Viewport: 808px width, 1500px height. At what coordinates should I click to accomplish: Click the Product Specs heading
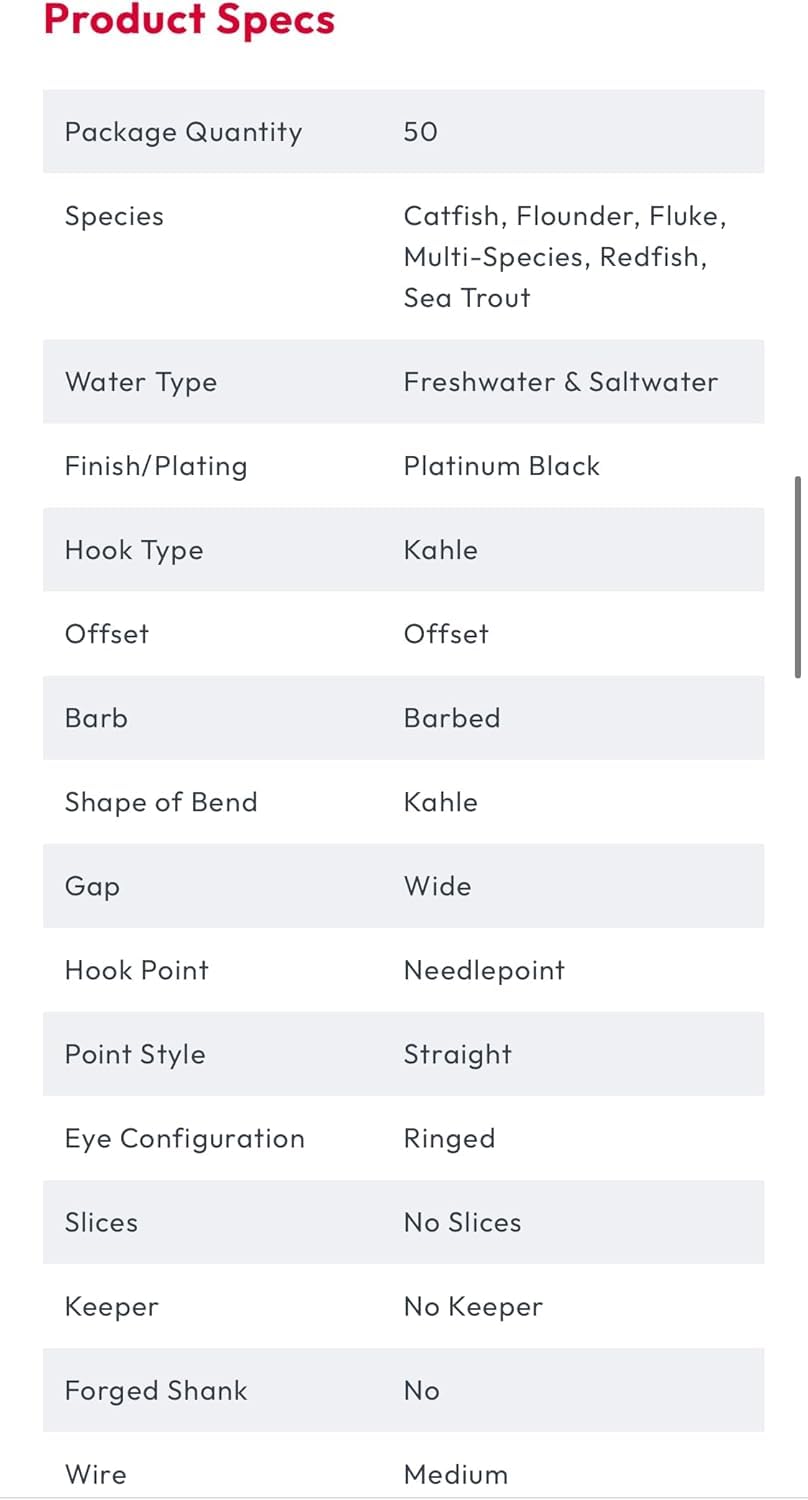(x=189, y=20)
